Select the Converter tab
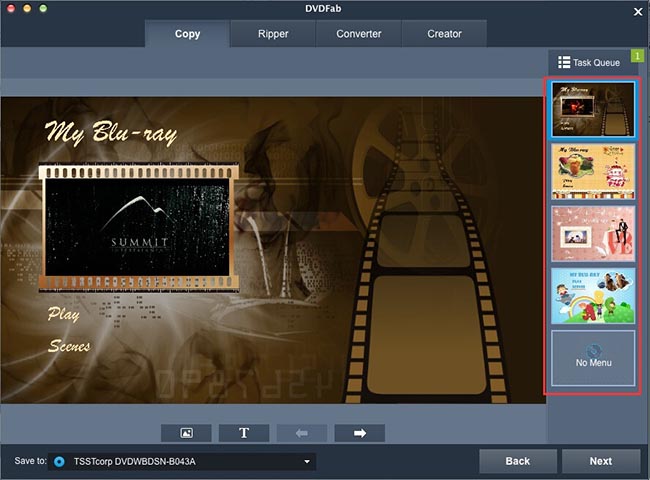650x480 pixels. click(359, 34)
